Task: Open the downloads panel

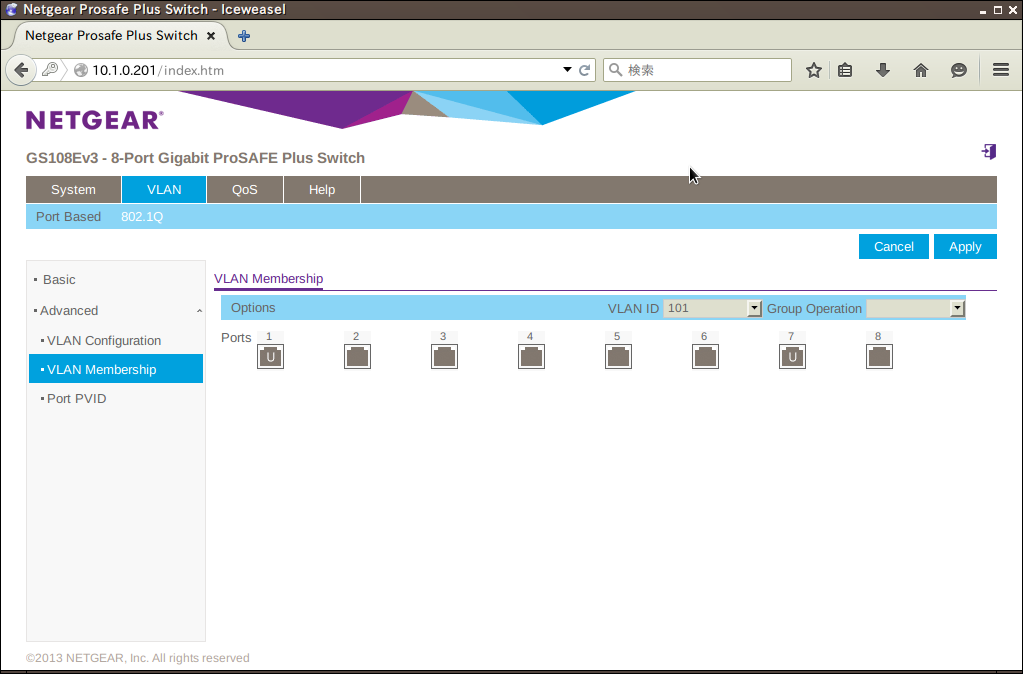Action: coord(883,70)
